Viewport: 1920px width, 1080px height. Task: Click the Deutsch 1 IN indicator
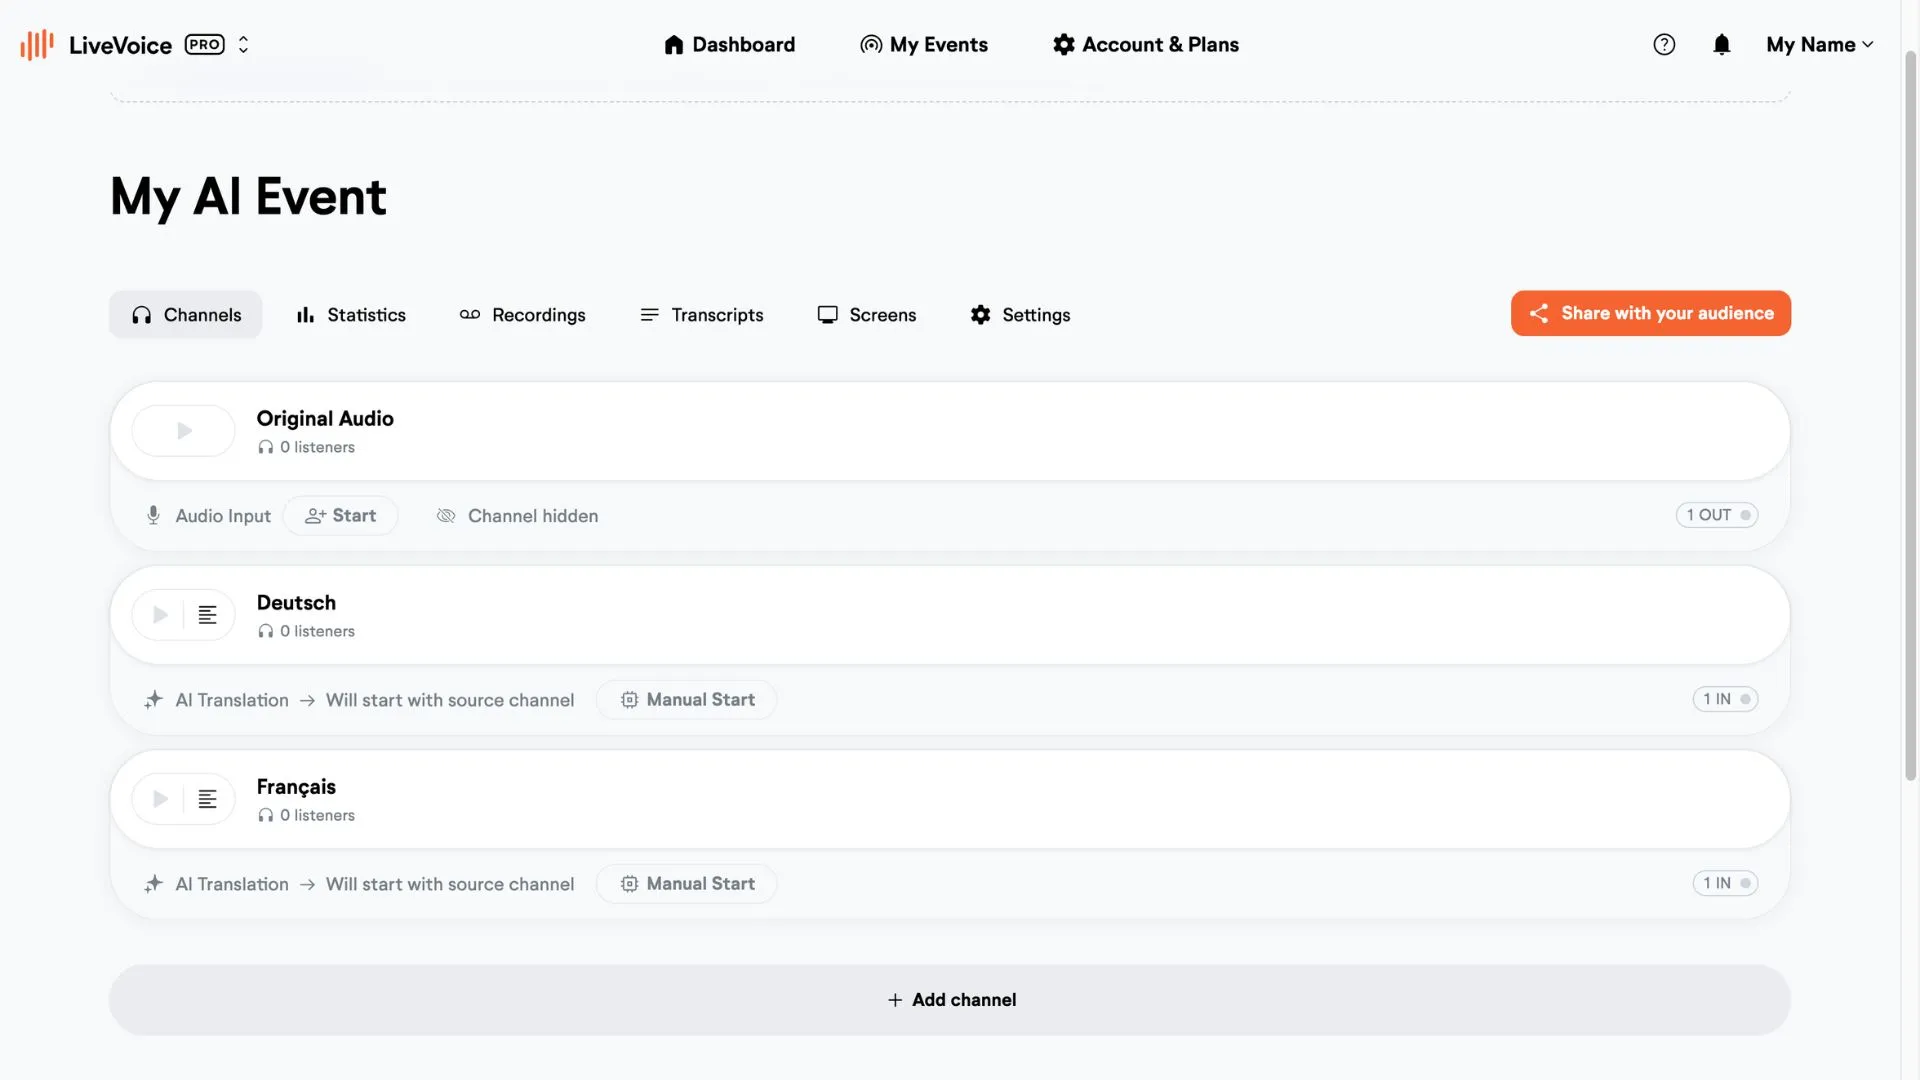coord(1725,699)
